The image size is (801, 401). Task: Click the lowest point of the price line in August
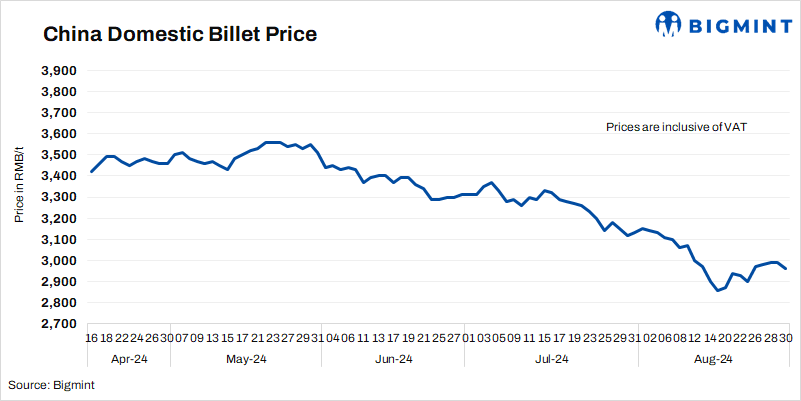pyautogui.click(x=717, y=291)
